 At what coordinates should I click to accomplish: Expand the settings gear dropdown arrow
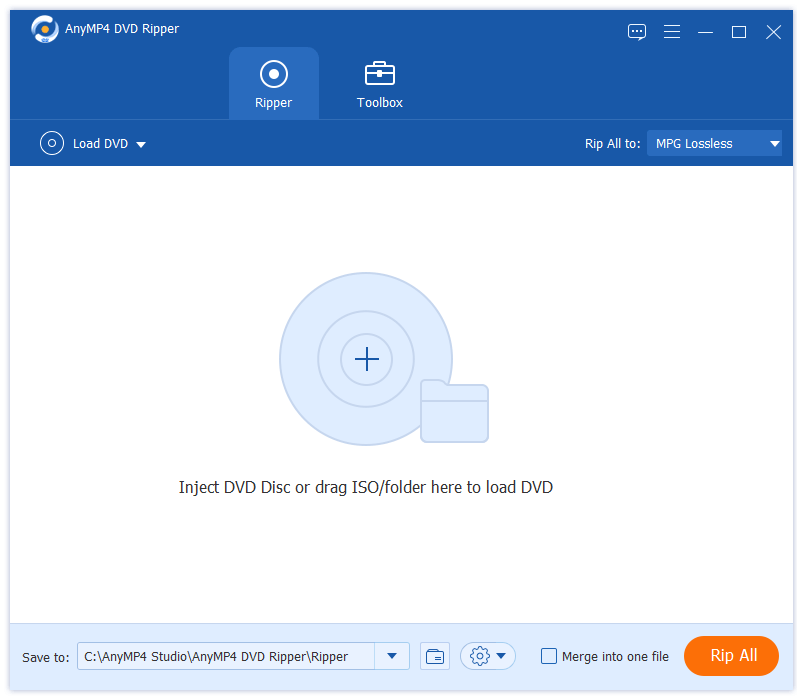[501, 656]
